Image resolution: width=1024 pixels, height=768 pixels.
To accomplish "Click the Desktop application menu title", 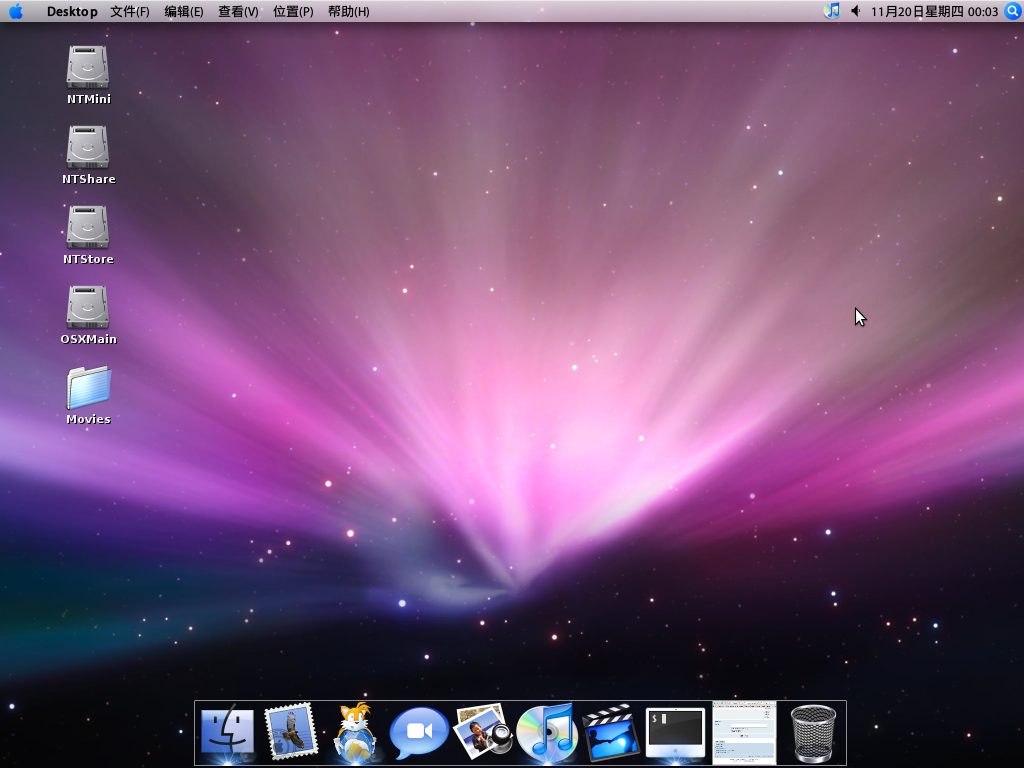I will 72,12.
